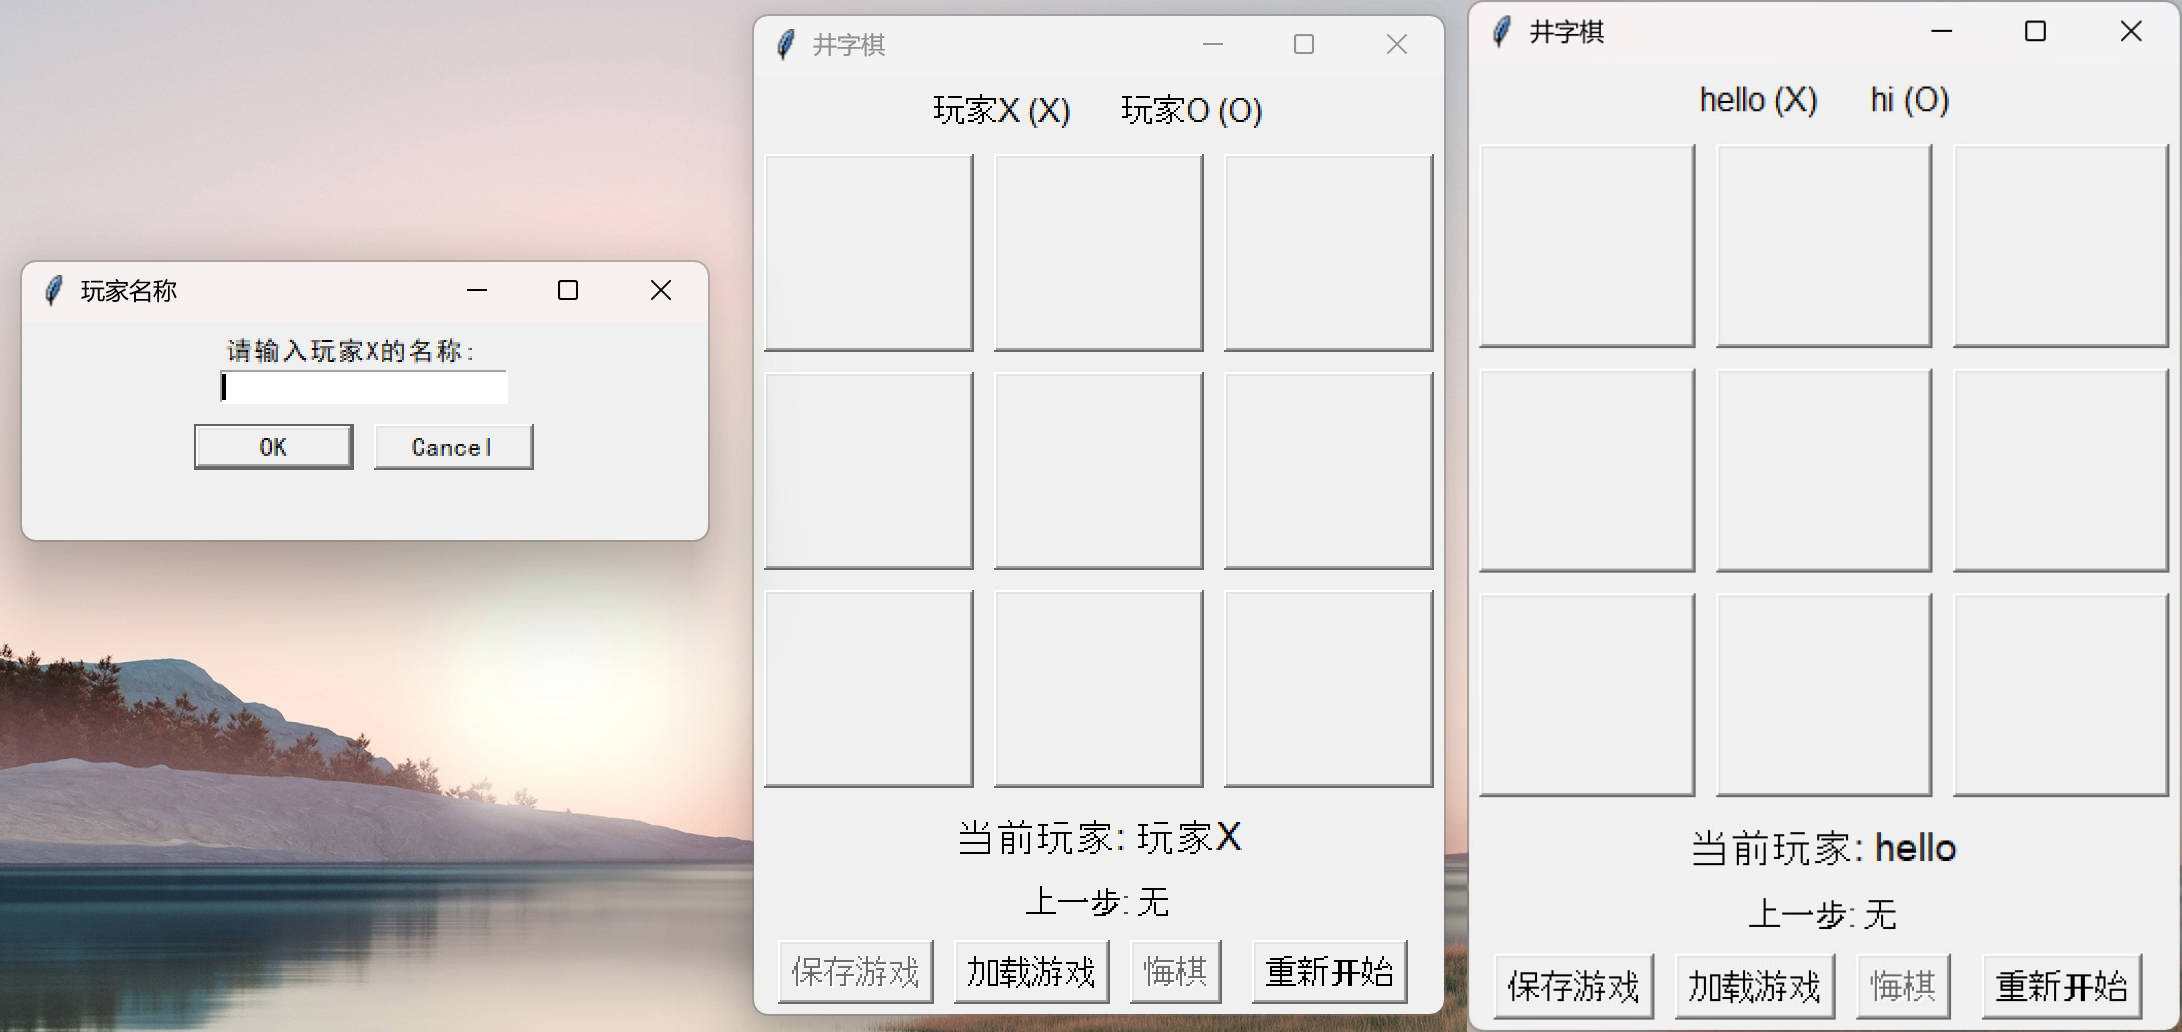Image resolution: width=2182 pixels, height=1032 pixels.
Task: Mark center cell in hello board
Action: pos(1824,470)
